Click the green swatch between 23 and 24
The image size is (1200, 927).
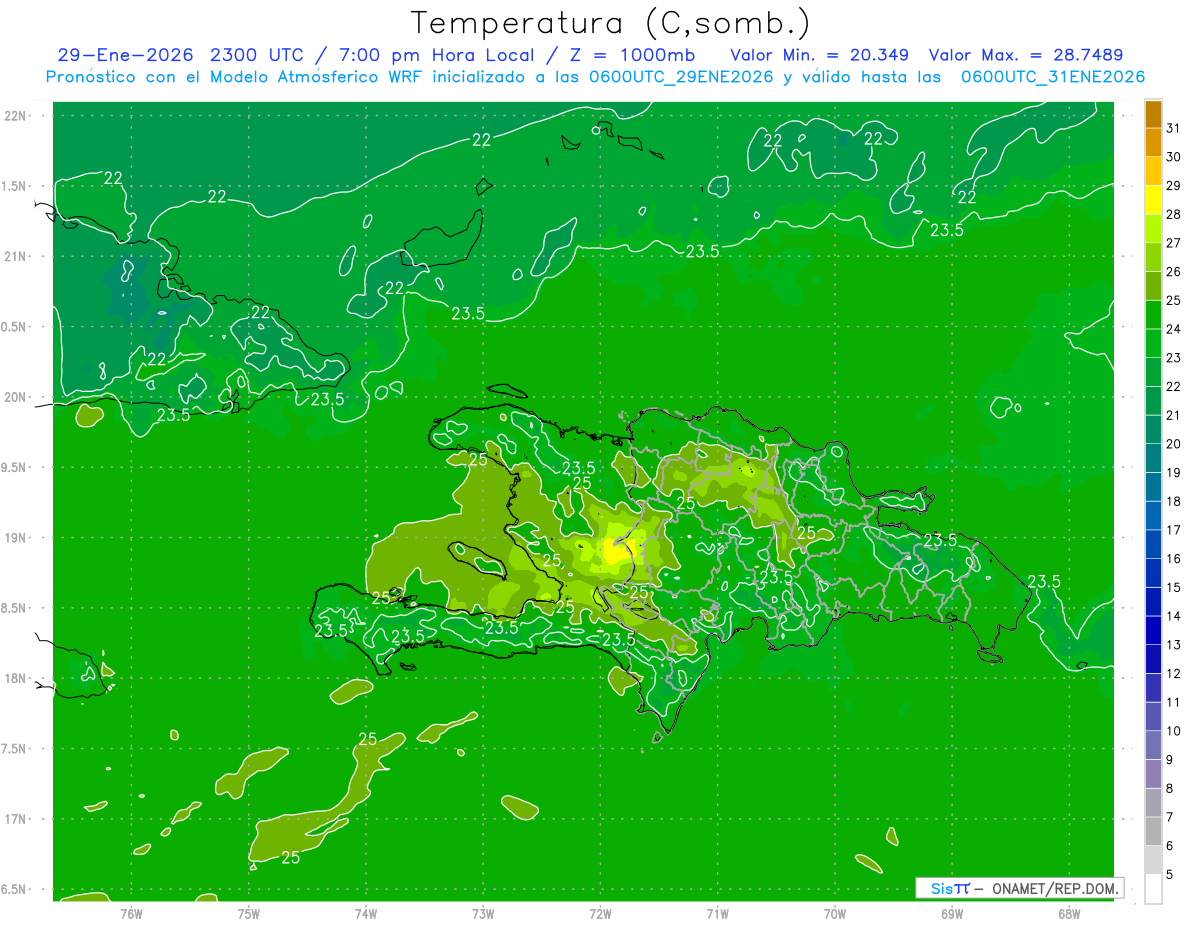[1153, 343]
